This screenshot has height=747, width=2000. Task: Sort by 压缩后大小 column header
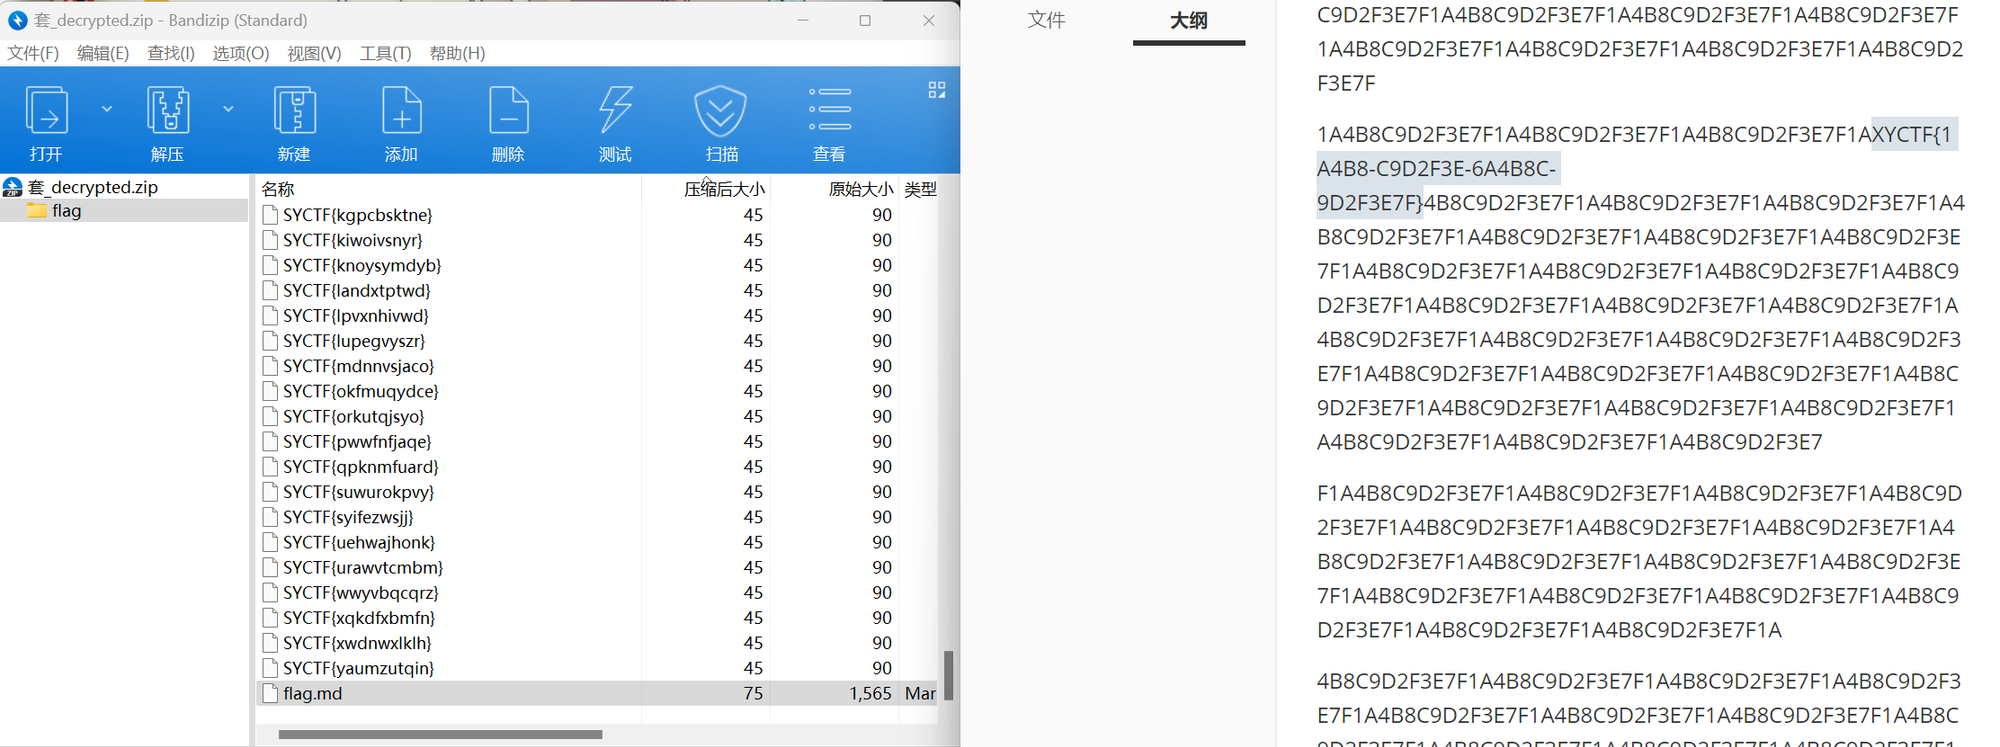point(724,189)
